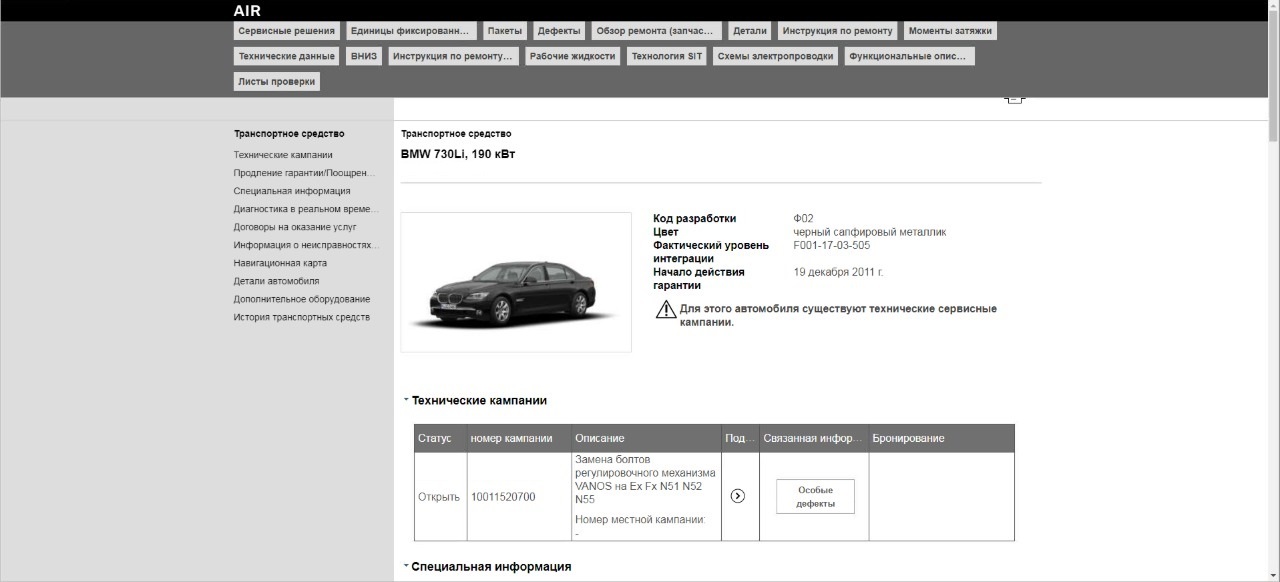Image resolution: width=1280 pixels, height=582 pixels.
Task: Click the AIR logo title
Action: click(247, 11)
